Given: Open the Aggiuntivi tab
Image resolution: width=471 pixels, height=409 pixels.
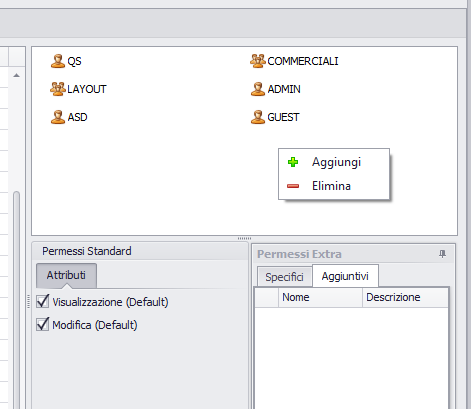Looking at the screenshot, I should tap(345, 276).
